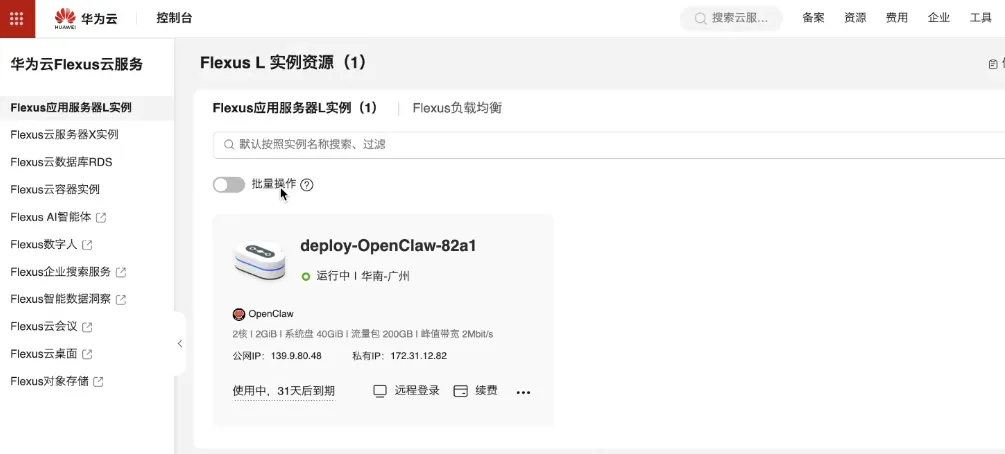Image resolution: width=1005 pixels, height=454 pixels.
Task: Click magnifier icon in instance filter bar
Action: point(229,145)
